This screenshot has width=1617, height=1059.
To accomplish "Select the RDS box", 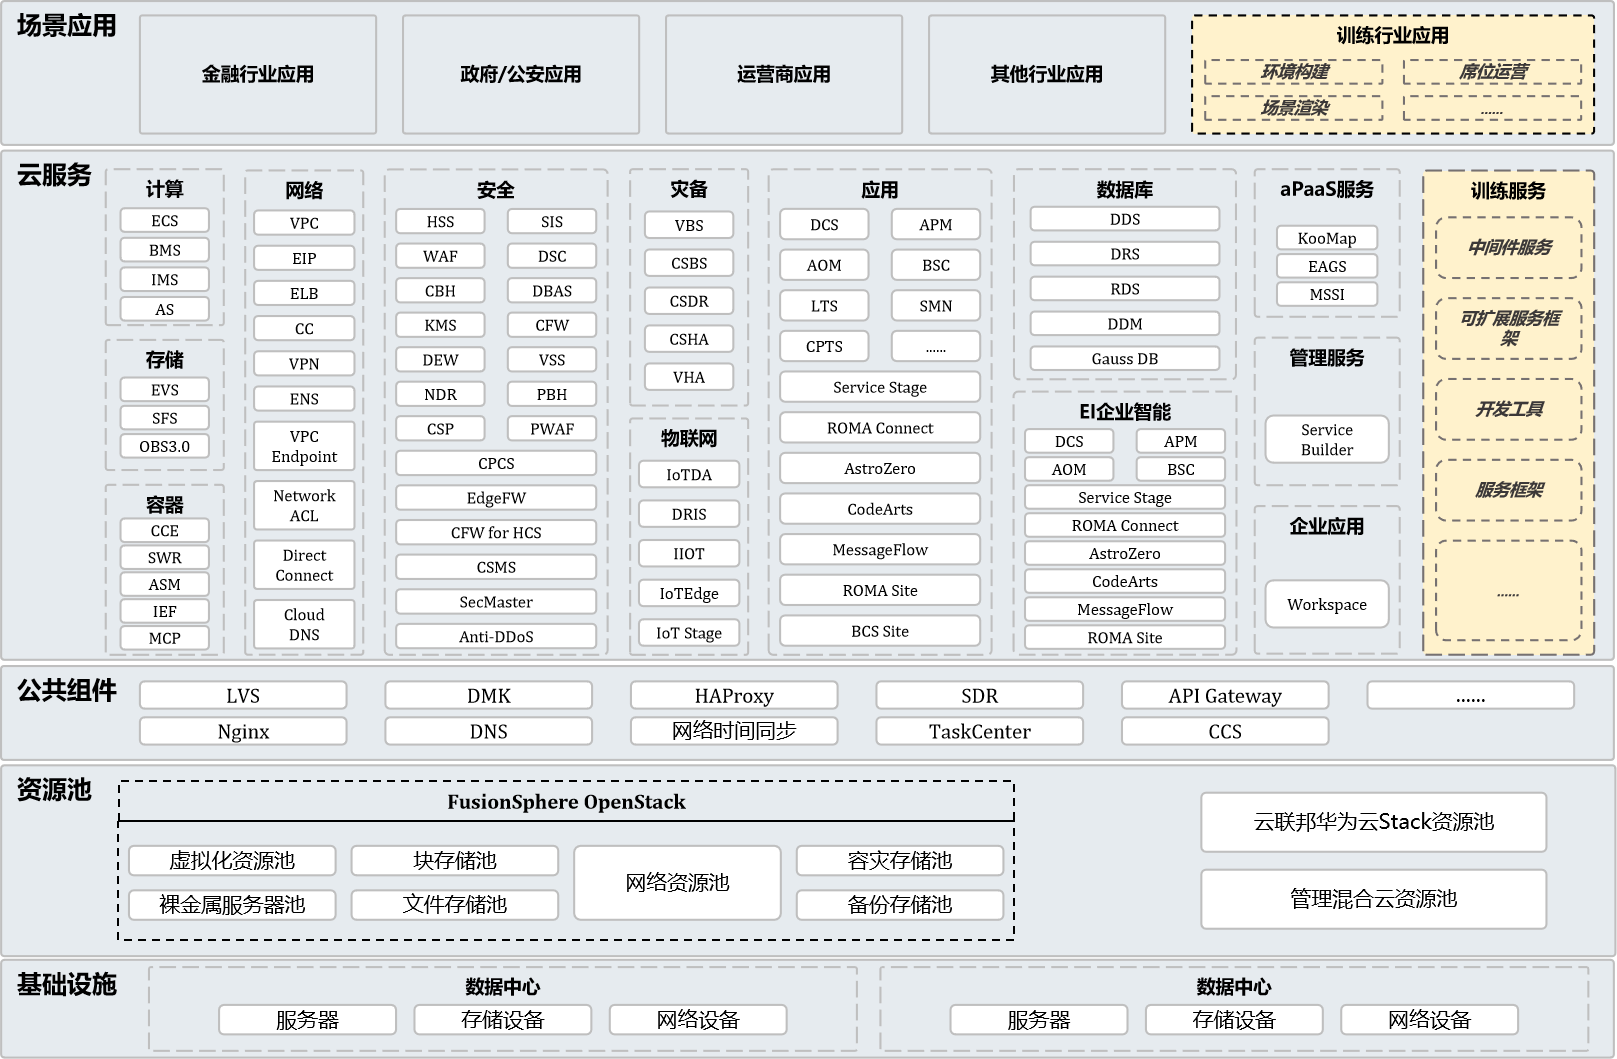I will (1125, 289).
